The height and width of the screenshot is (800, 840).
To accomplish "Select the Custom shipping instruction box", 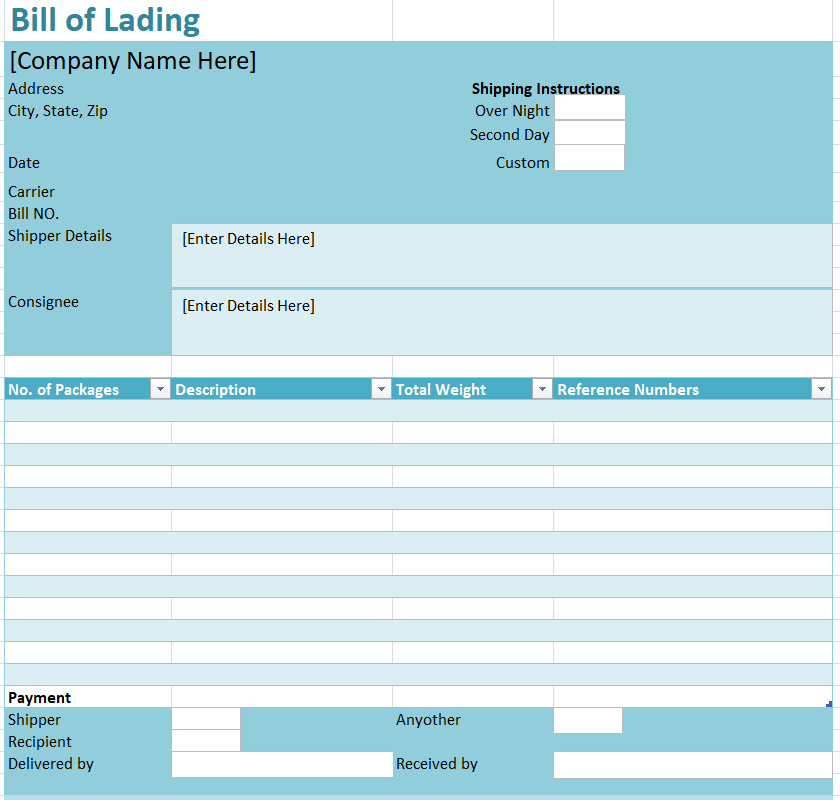I will pyautogui.click(x=589, y=158).
